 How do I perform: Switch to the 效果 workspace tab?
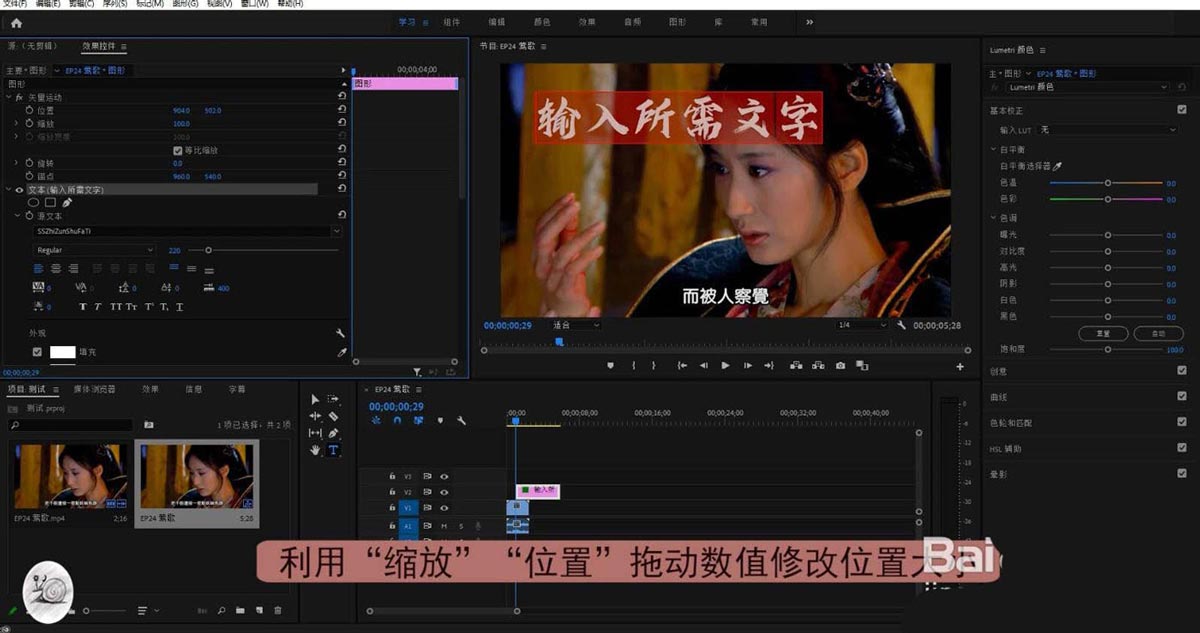pyautogui.click(x=586, y=22)
